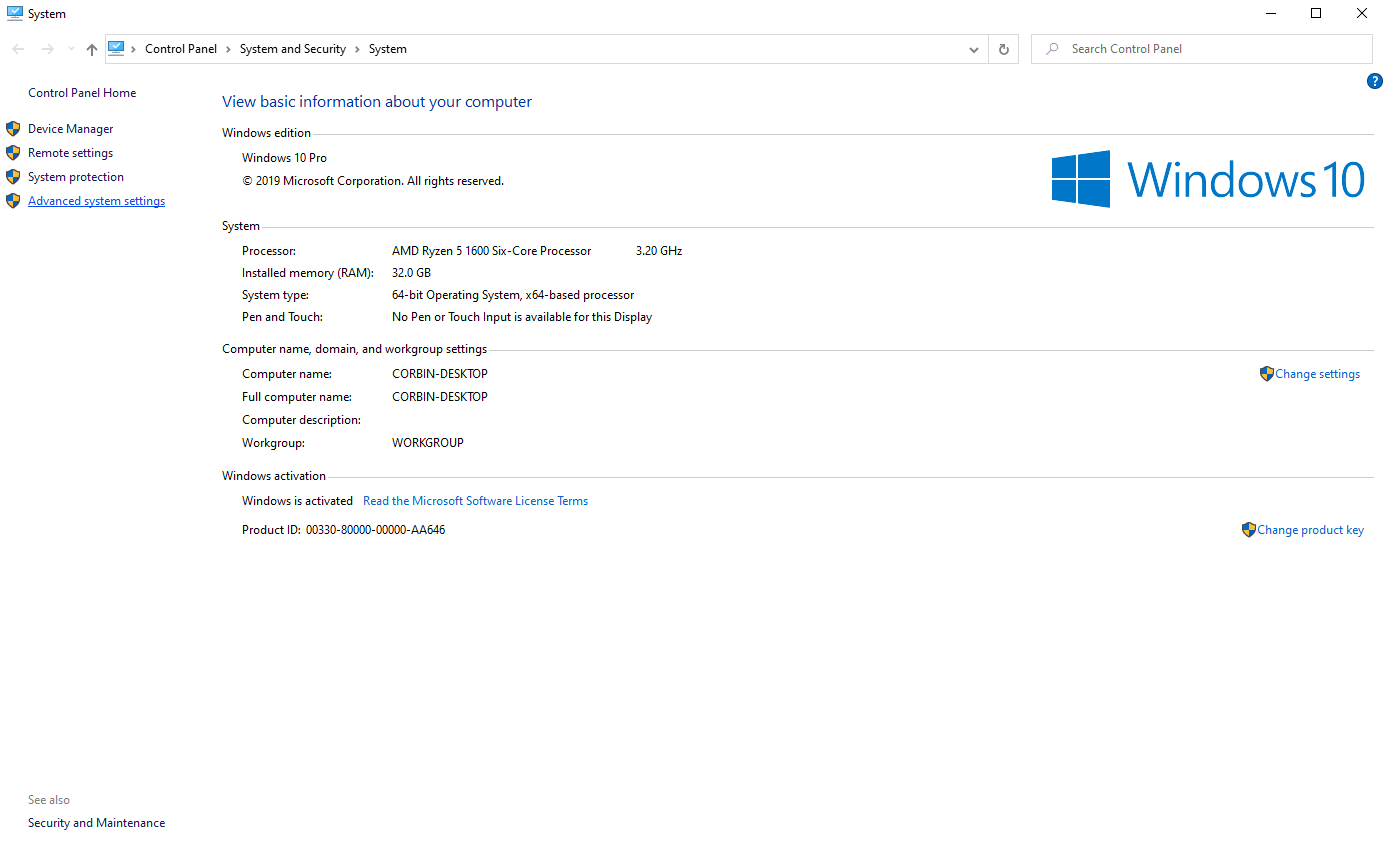This screenshot has width=1384, height=846.
Task: Open Security and Maintenance link
Action: (x=96, y=823)
